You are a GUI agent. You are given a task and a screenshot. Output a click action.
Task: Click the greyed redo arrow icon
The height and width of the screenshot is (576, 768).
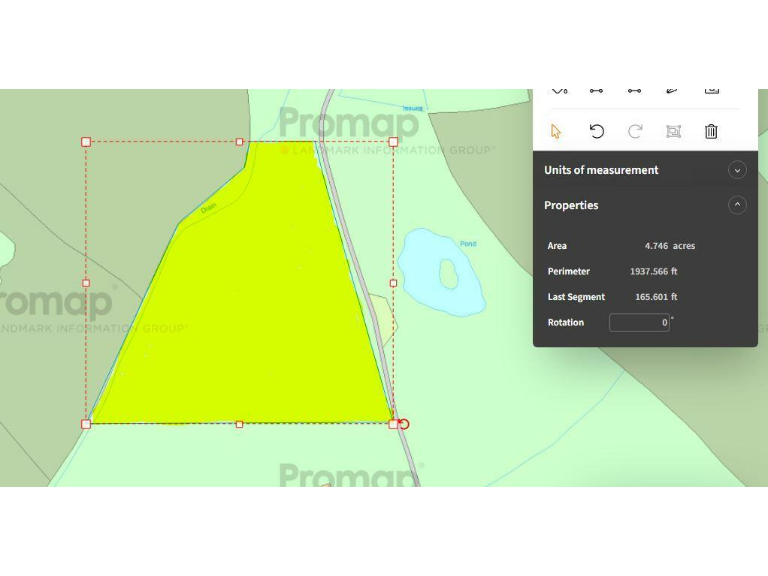click(x=634, y=131)
